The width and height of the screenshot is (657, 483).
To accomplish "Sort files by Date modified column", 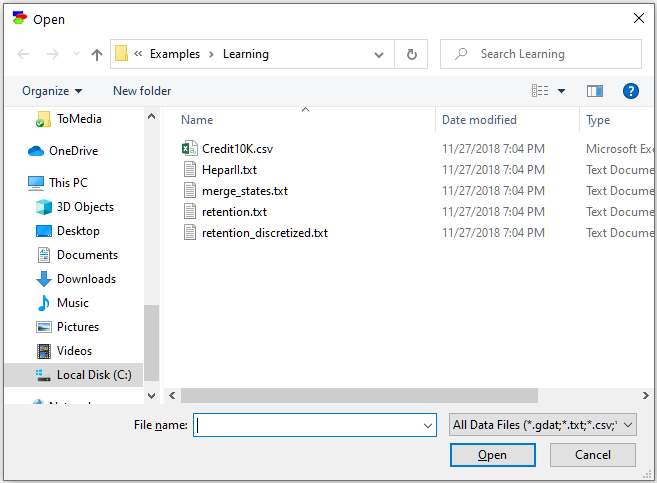I will coord(479,120).
